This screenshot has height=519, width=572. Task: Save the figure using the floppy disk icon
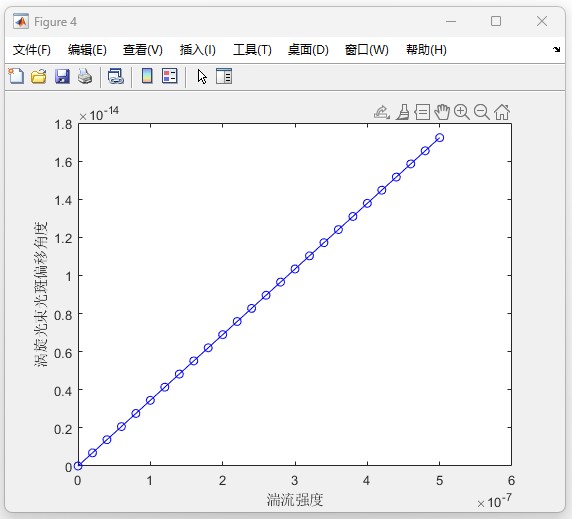point(62,77)
